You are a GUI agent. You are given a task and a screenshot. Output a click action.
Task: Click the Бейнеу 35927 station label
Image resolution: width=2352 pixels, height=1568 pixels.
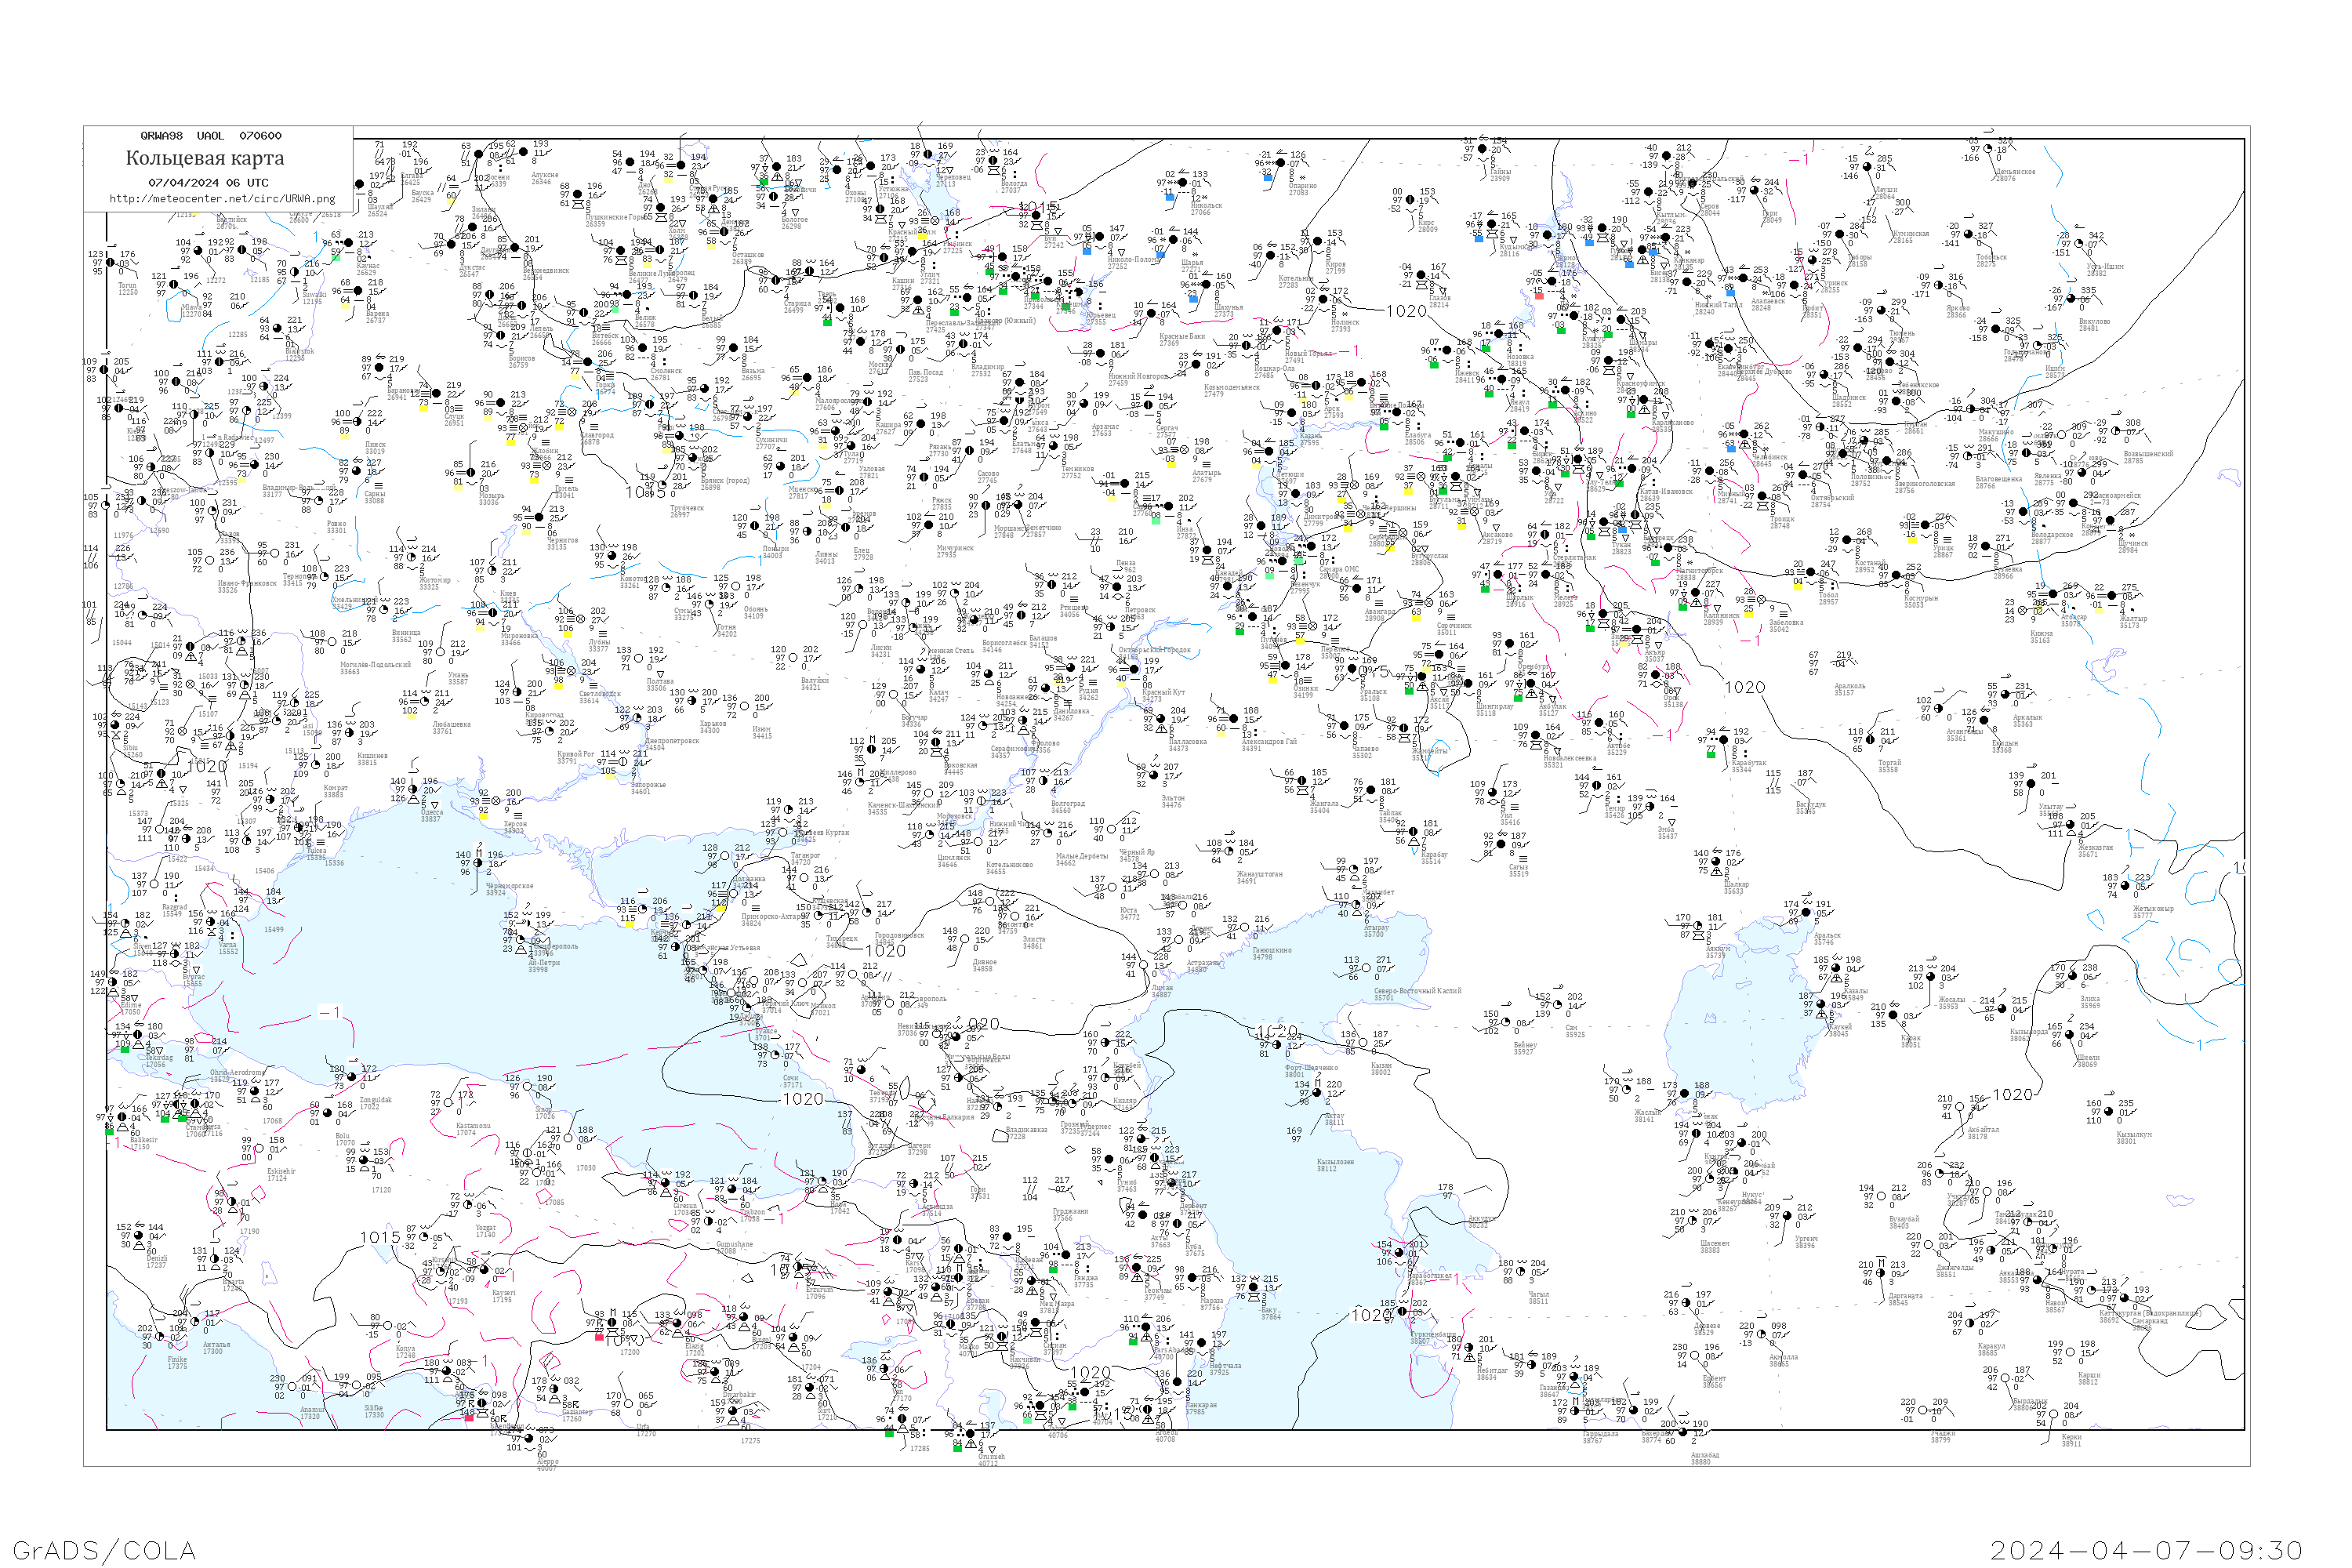pyautogui.click(x=1524, y=1048)
